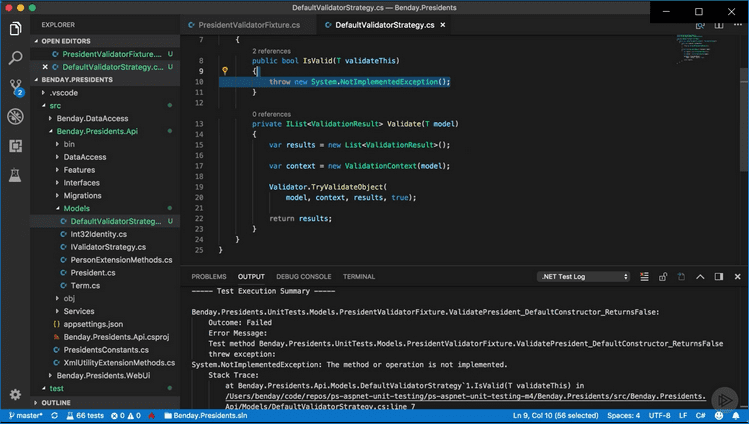Open IValidatorStrategy.cs file

click(x=105, y=247)
